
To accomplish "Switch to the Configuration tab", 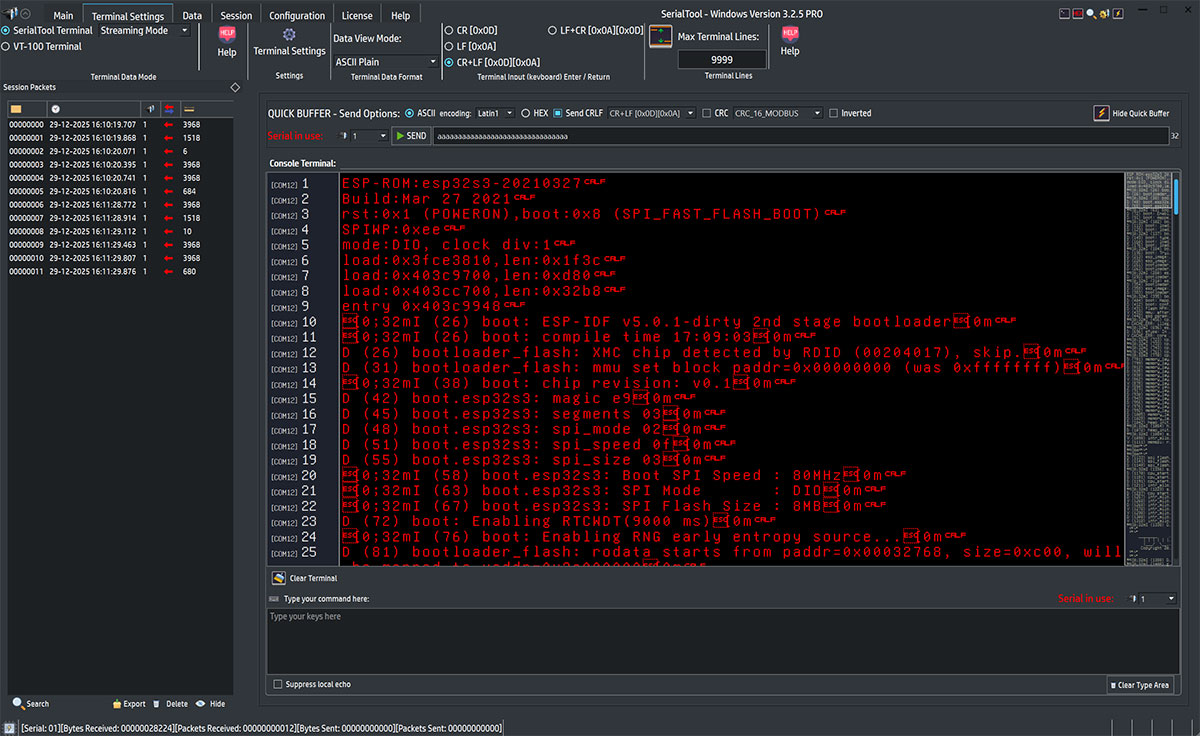I will (x=297, y=14).
